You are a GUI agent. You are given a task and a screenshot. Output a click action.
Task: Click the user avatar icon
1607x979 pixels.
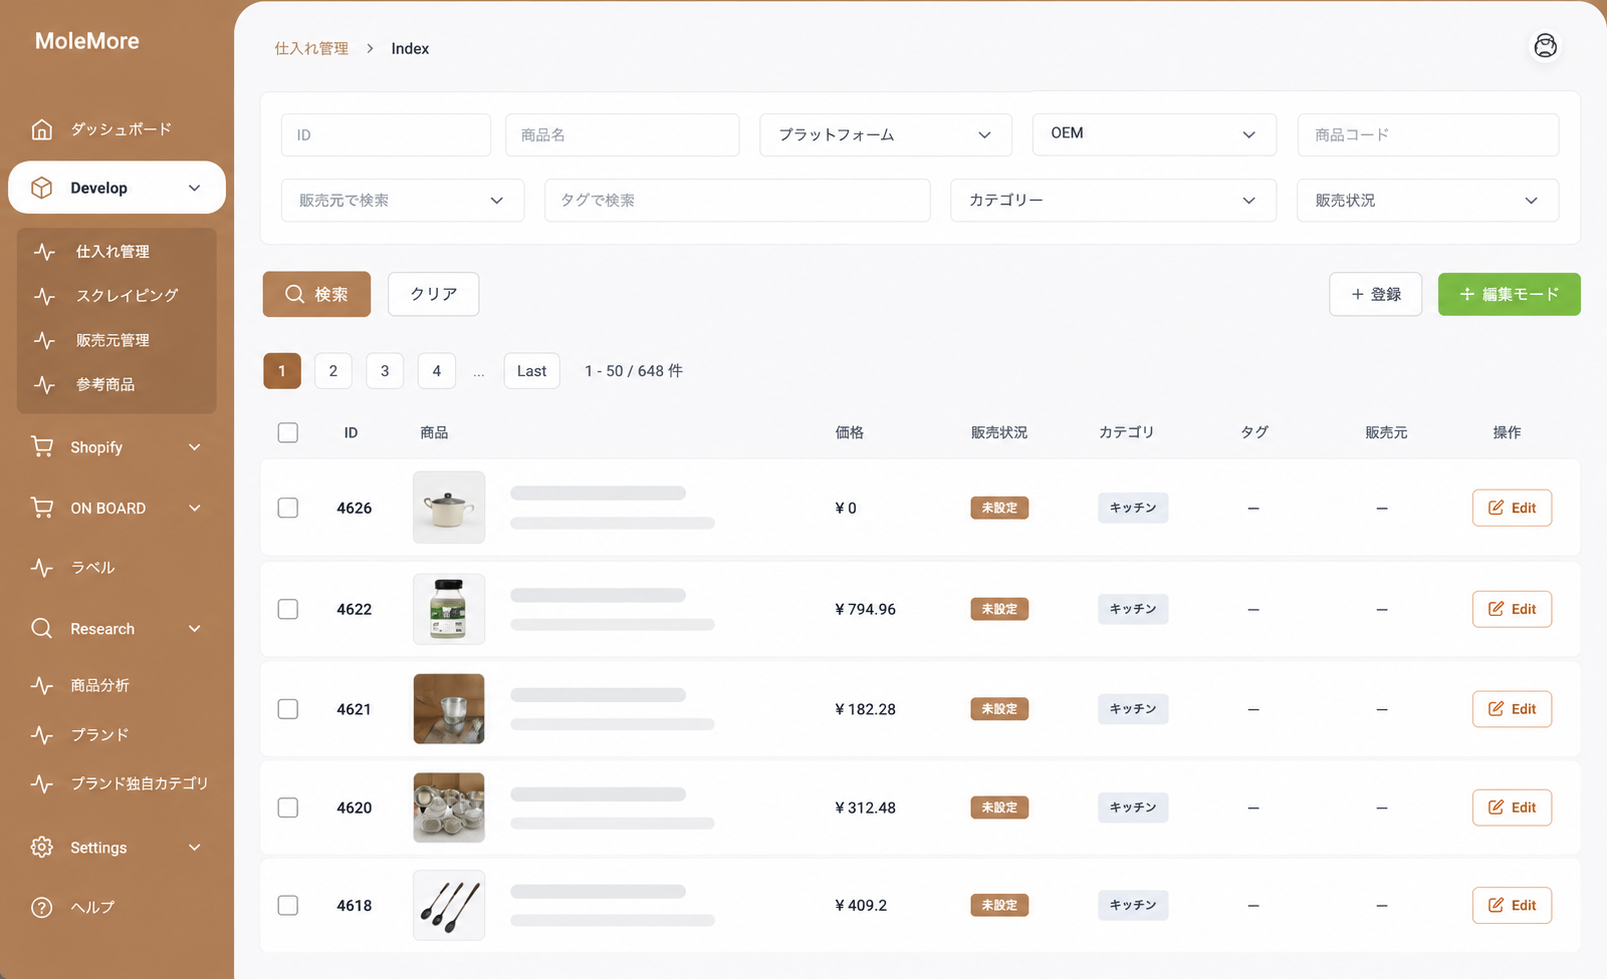pyautogui.click(x=1545, y=46)
